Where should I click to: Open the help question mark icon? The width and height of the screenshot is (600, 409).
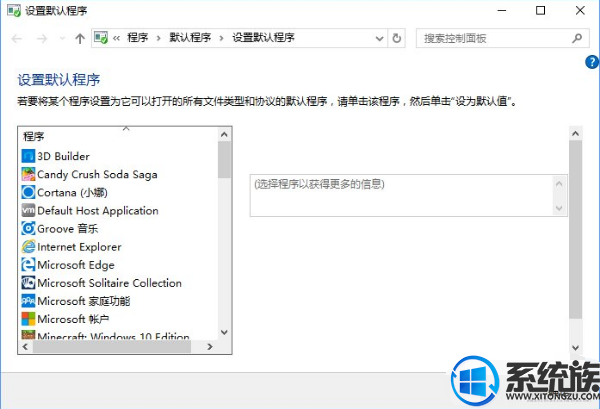[x=592, y=62]
